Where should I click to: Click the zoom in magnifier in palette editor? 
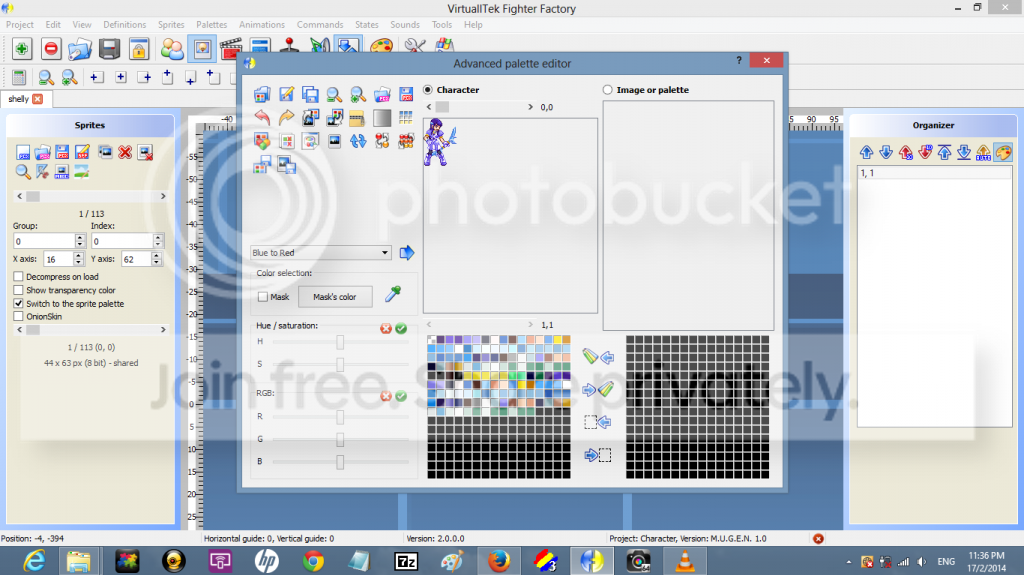[x=358, y=95]
